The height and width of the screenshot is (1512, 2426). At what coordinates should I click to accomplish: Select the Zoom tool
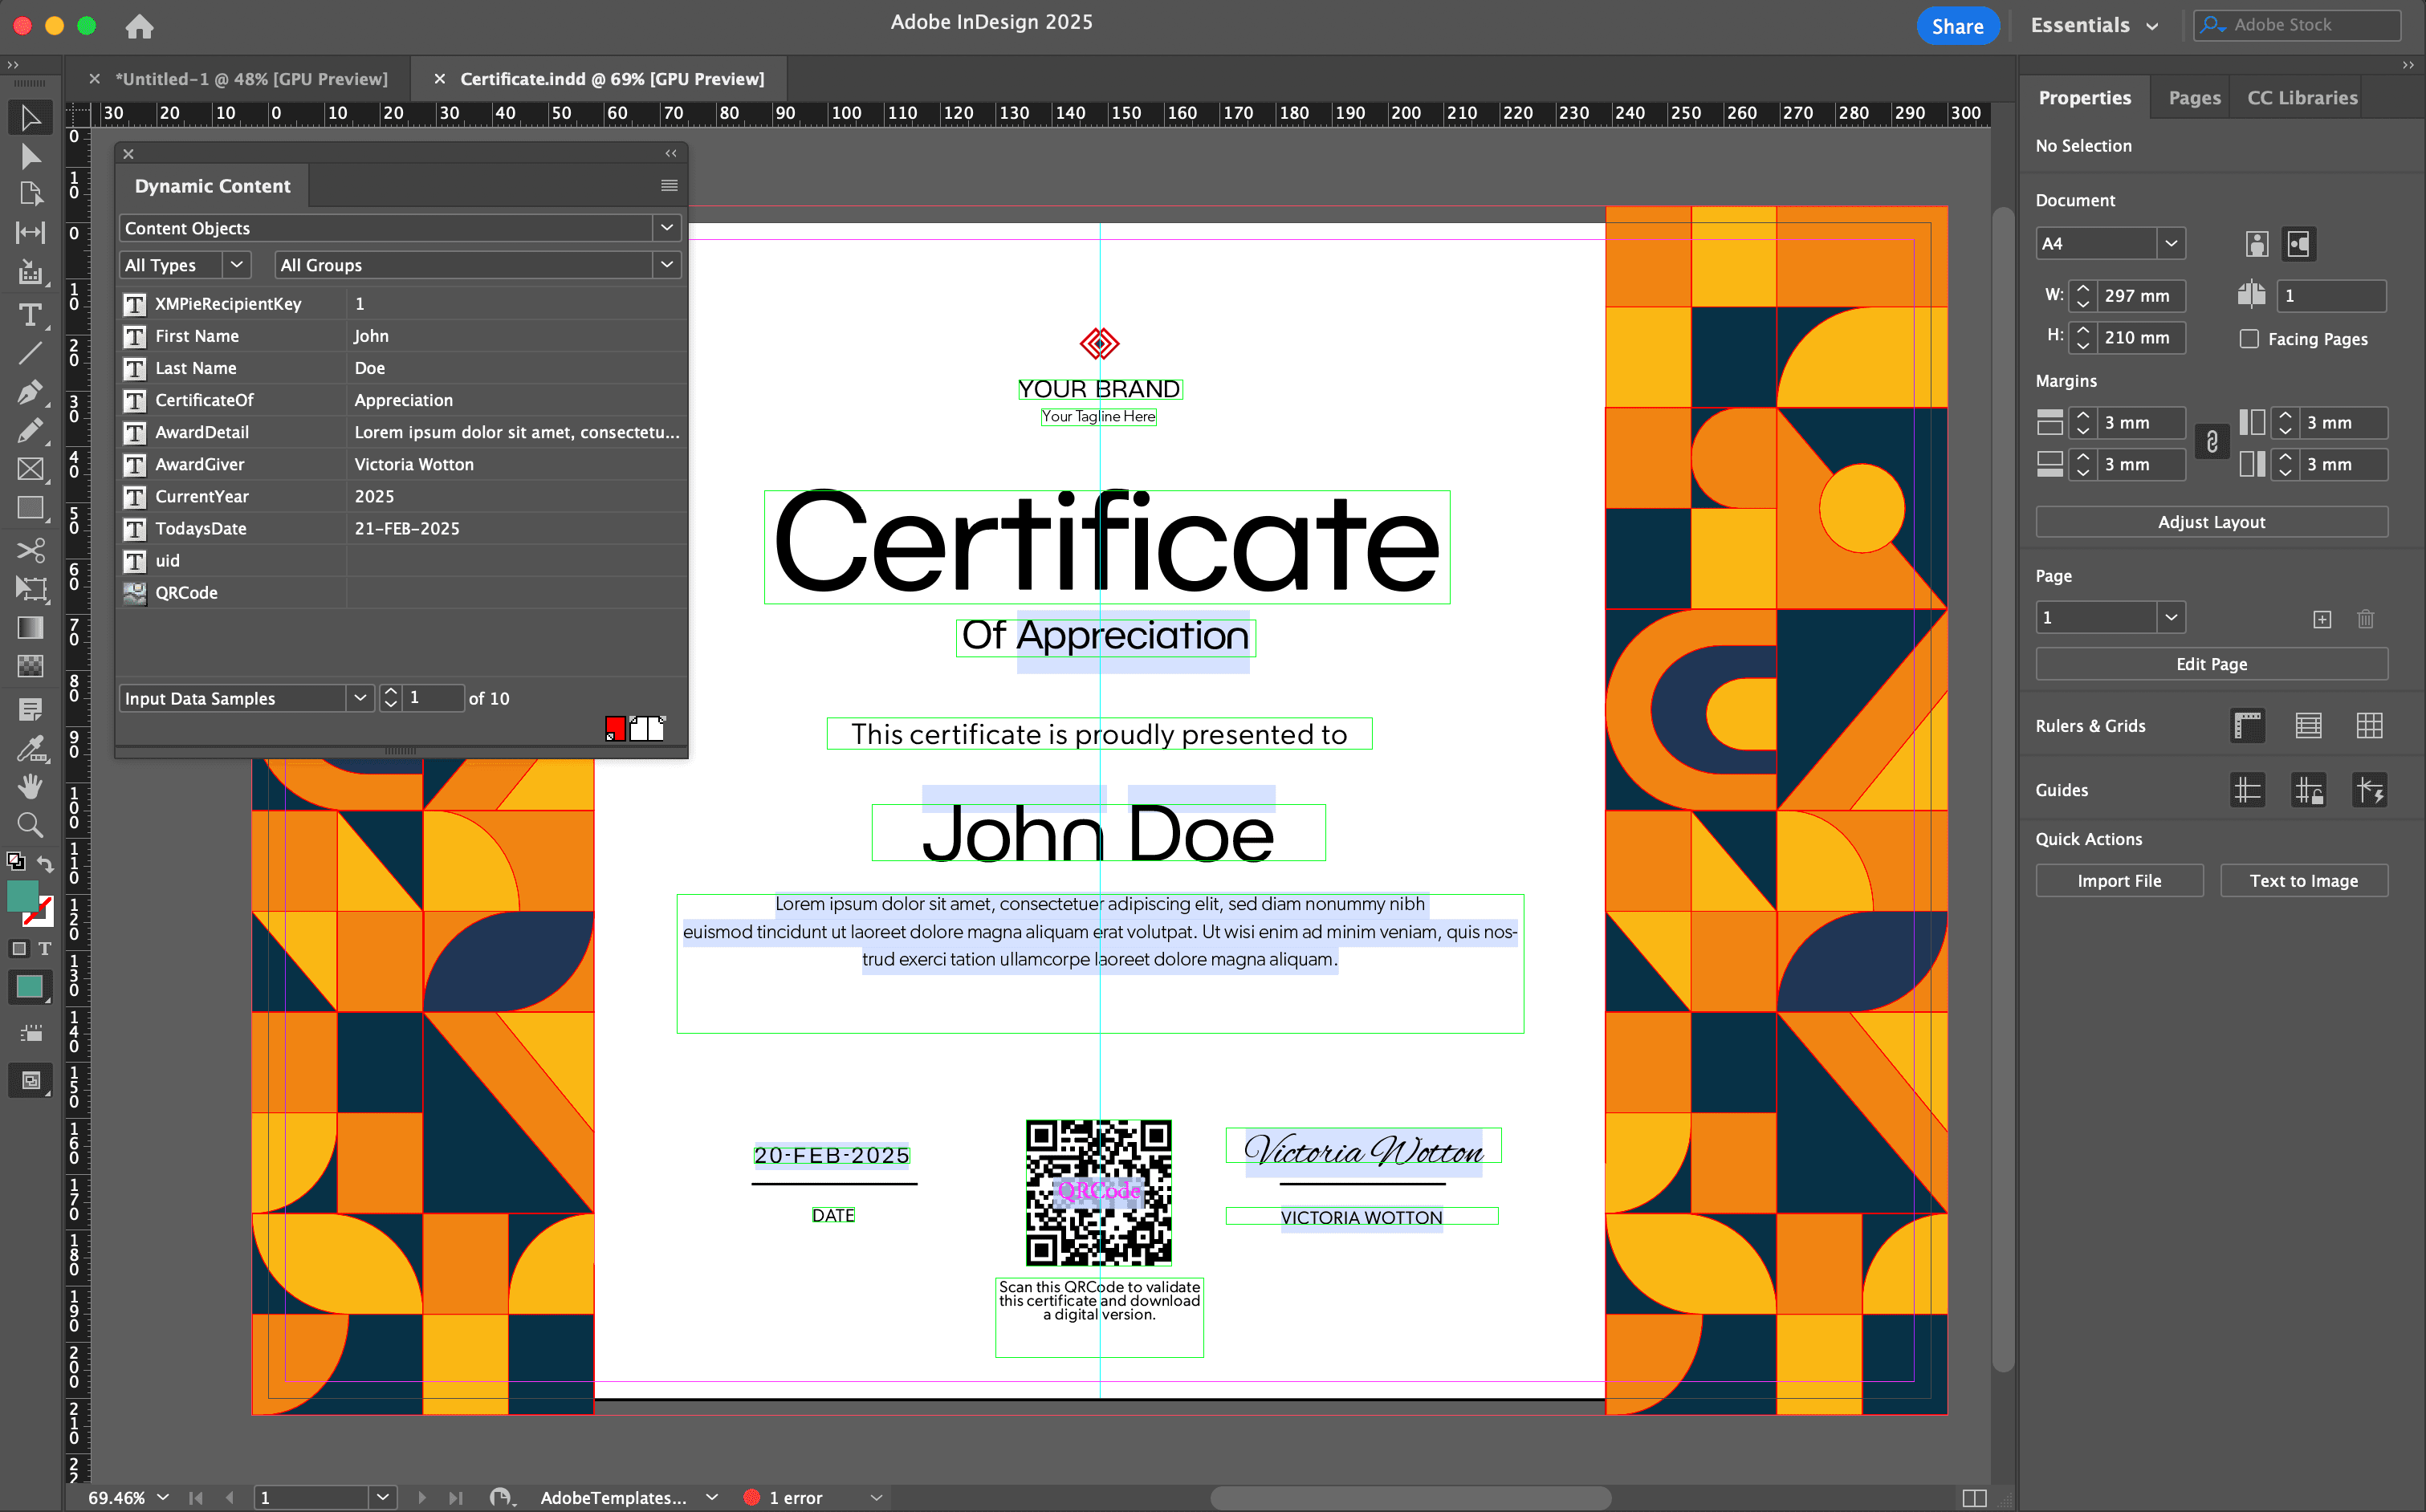[30, 824]
